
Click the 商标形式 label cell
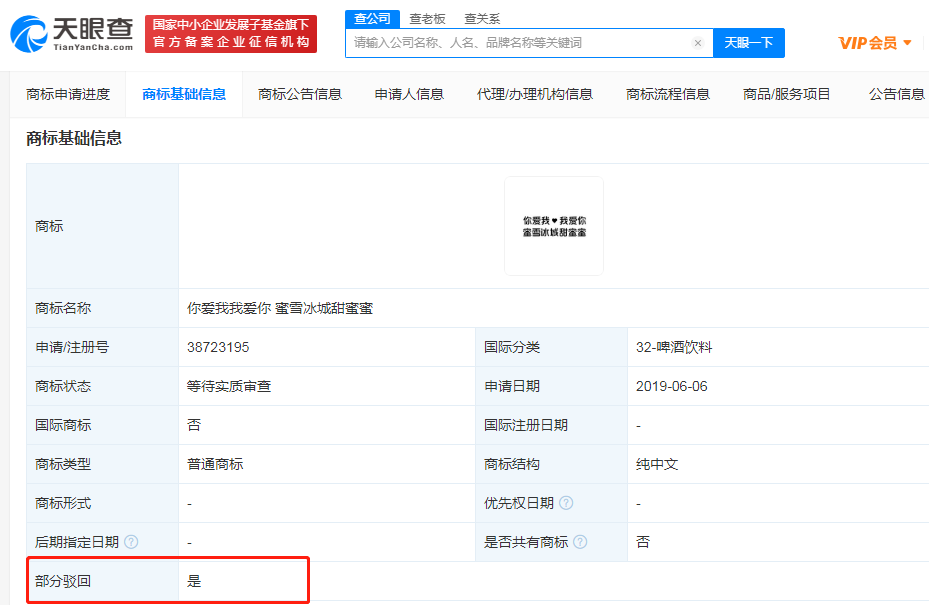click(x=102, y=503)
